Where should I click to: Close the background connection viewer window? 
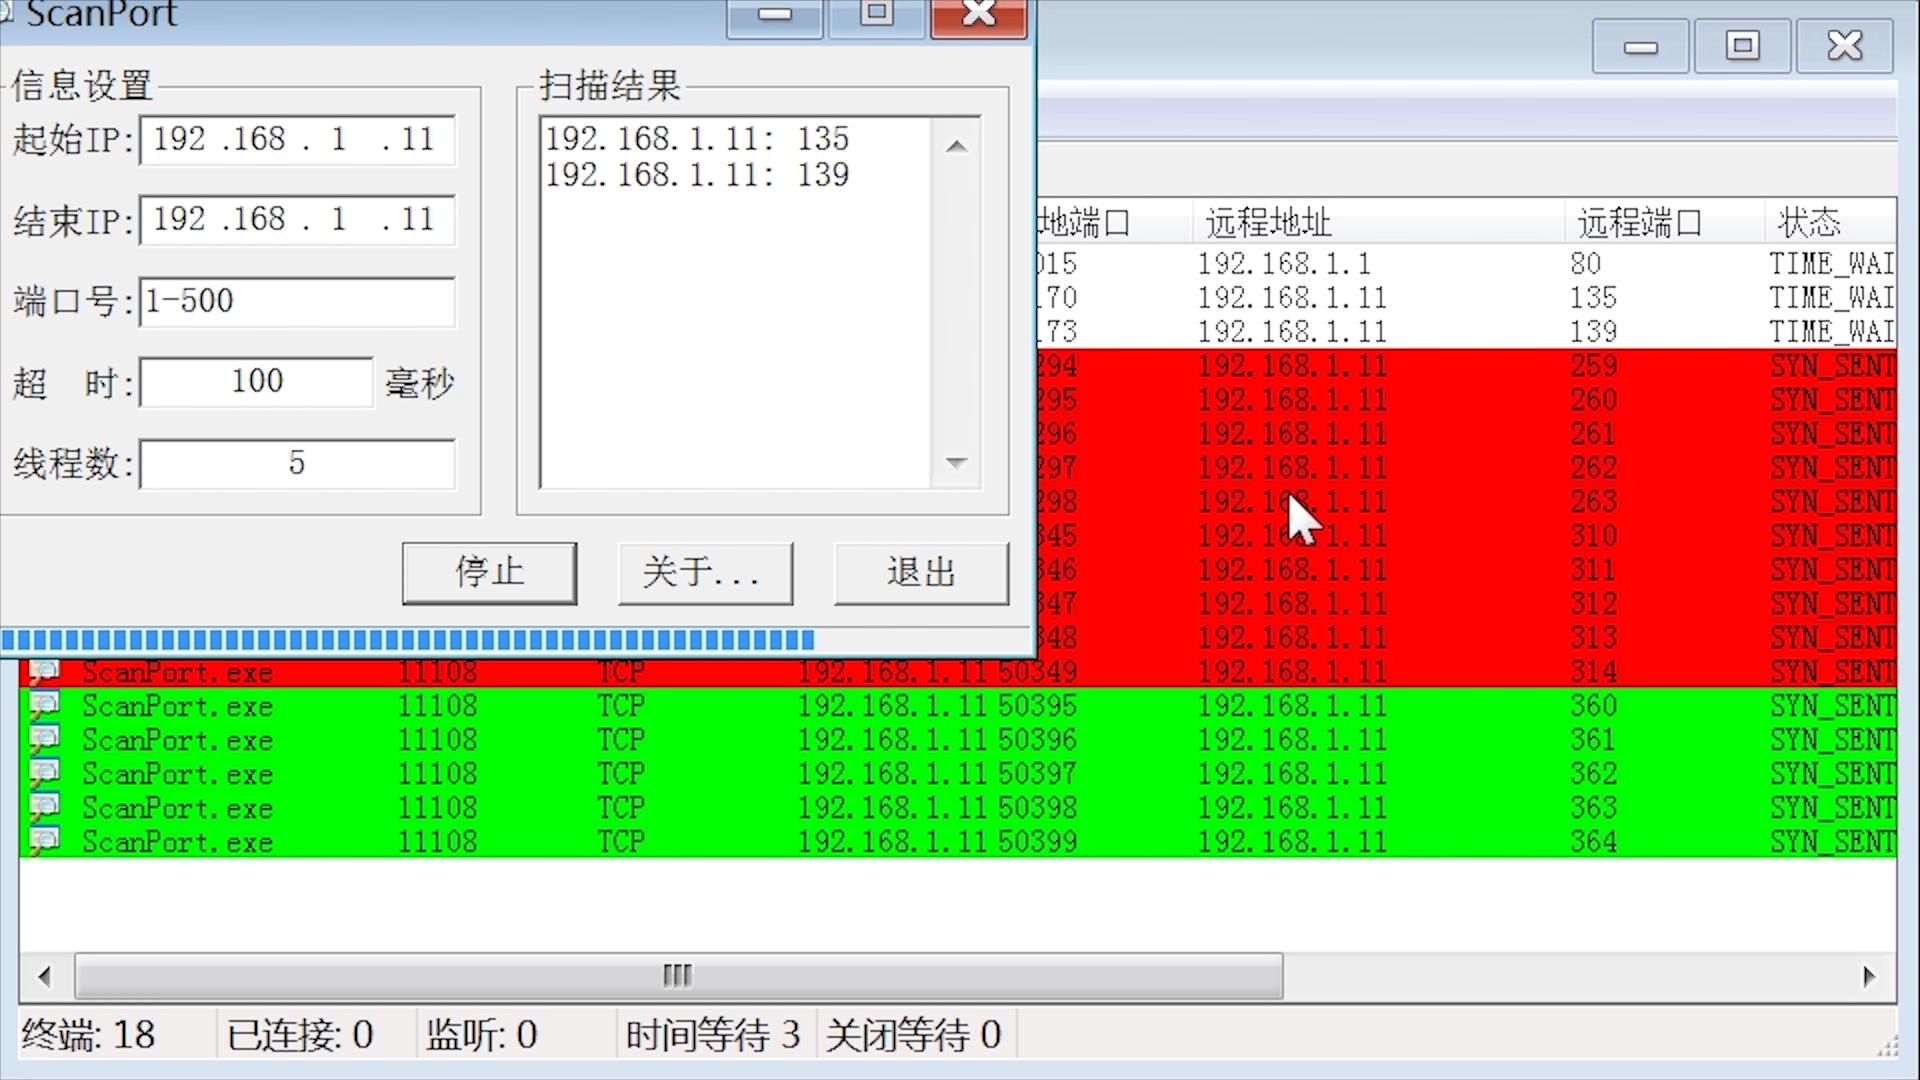pos(1845,47)
